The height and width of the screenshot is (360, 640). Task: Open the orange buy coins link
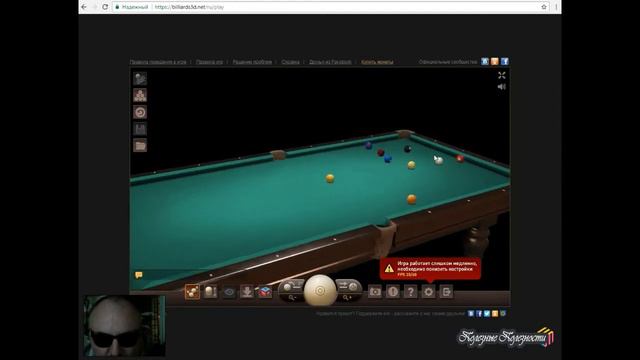pyautogui.click(x=377, y=62)
